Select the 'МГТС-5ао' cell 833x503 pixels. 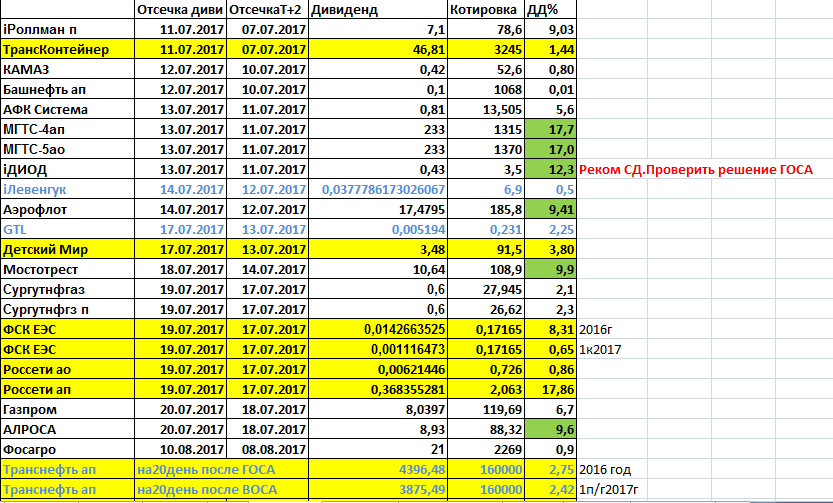(67, 149)
